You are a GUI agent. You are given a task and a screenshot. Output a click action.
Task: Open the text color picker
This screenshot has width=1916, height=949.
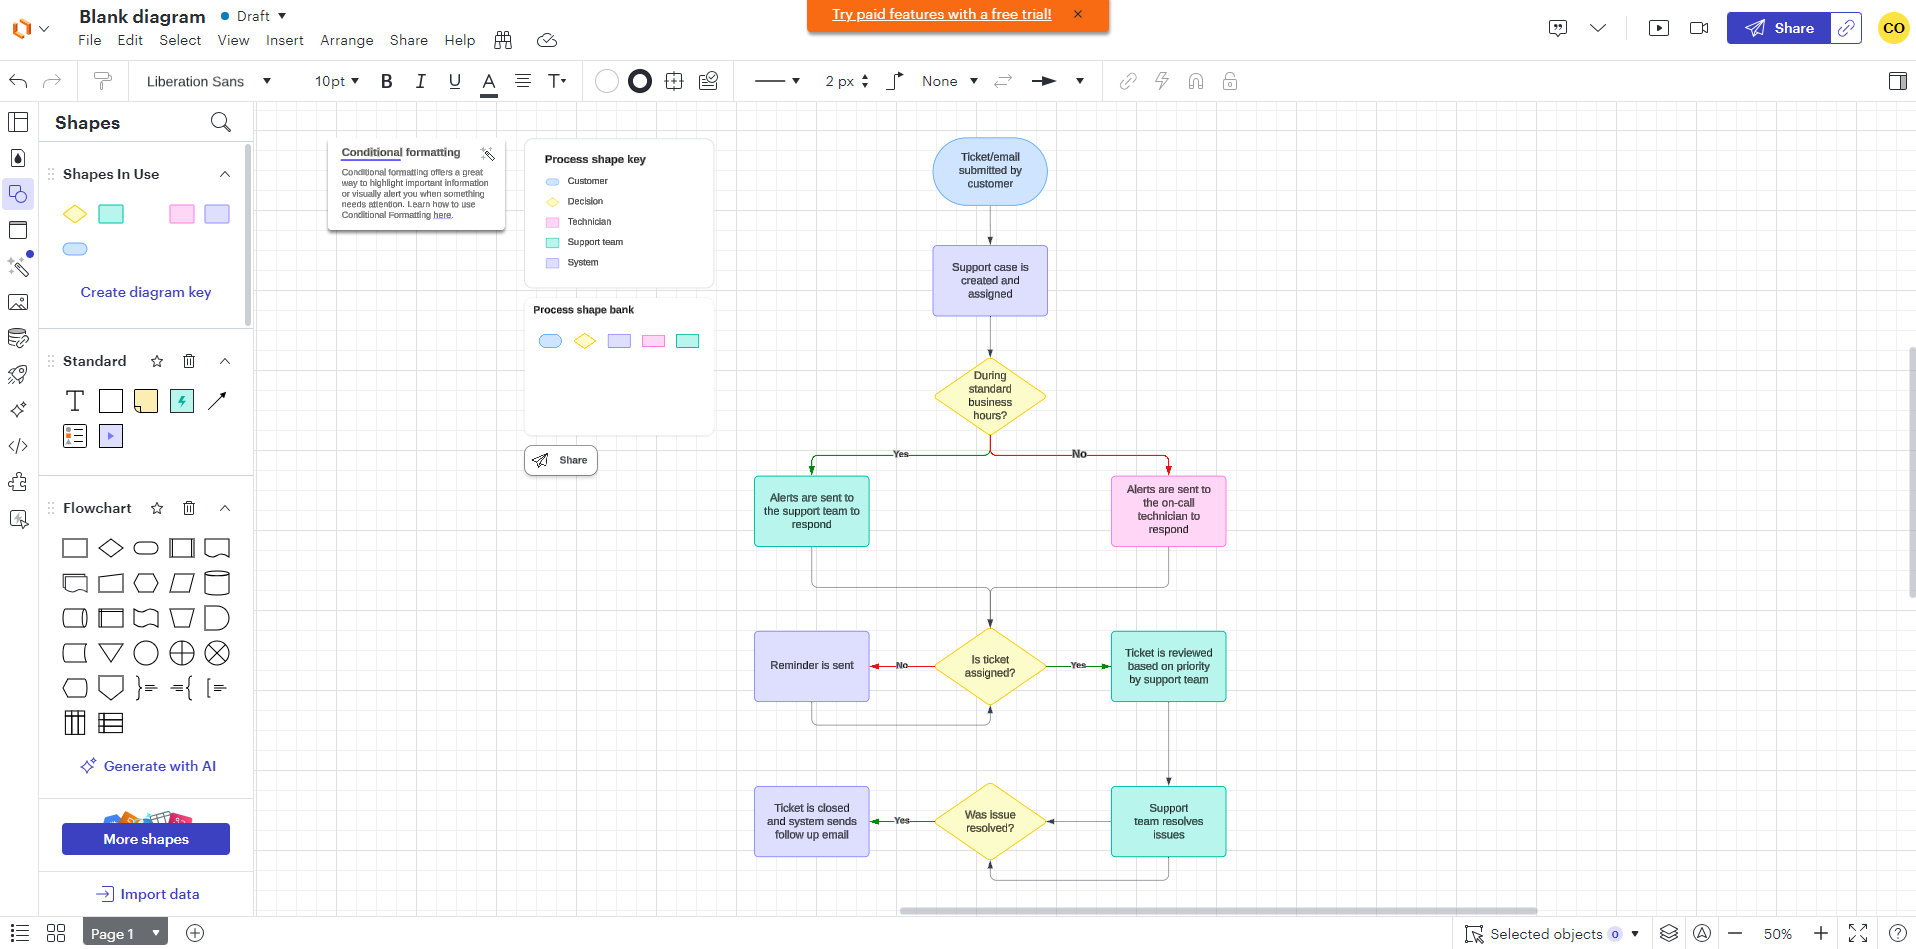(489, 82)
